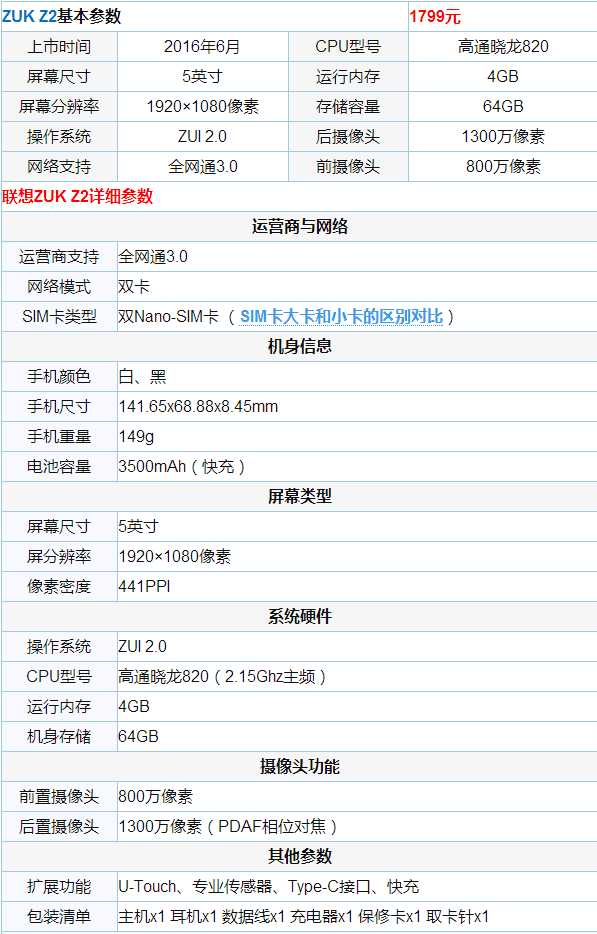Click the 运营商支持 label
Image resolution: width=597 pixels, height=934 pixels.
pos(59,257)
